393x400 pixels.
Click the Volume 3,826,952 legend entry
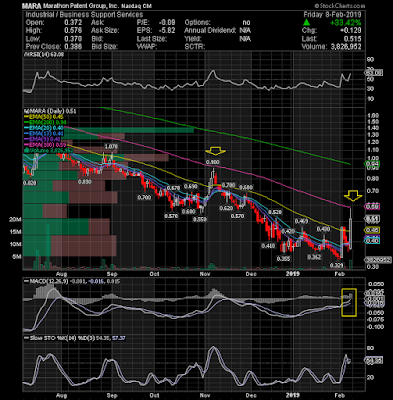tap(49, 150)
